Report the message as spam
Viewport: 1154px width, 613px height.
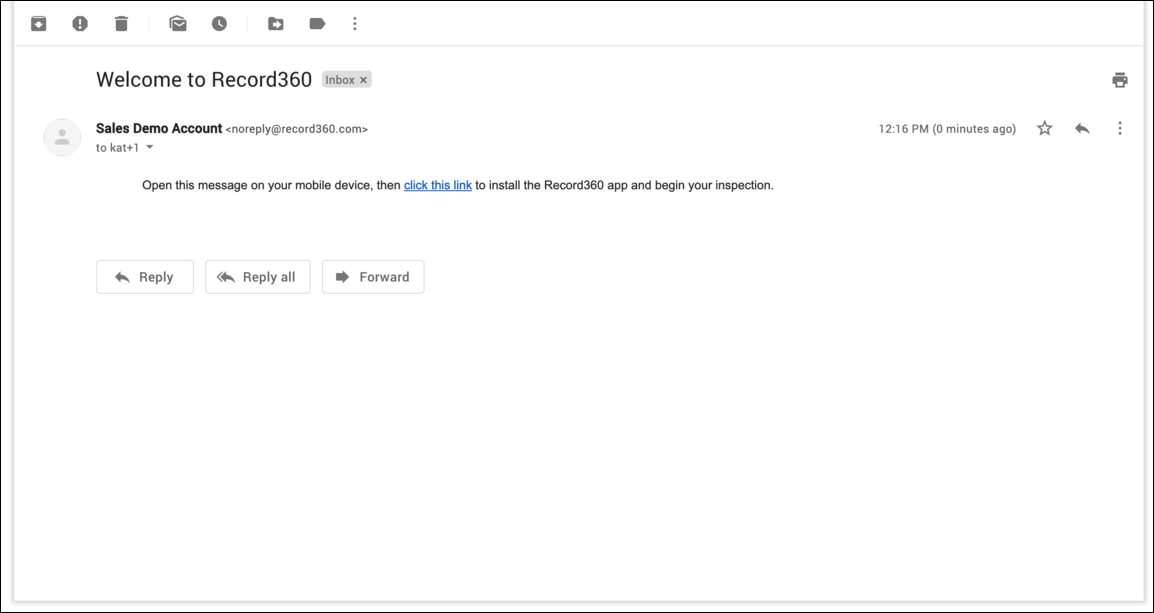pyautogui.click(x=80, y=24)
